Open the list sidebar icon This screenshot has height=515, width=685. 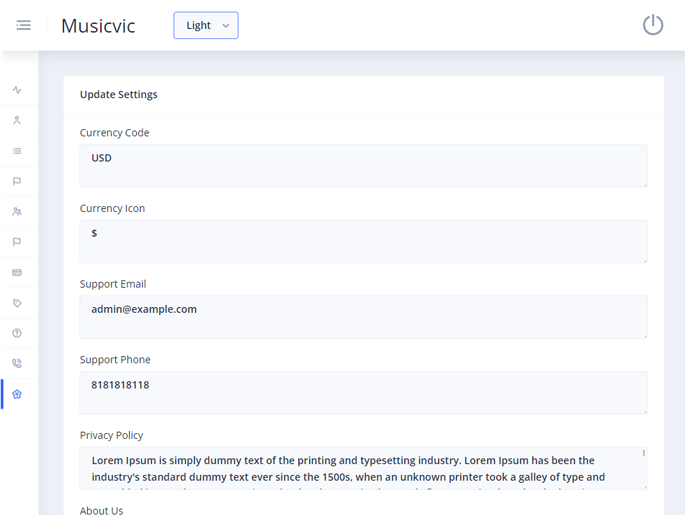pyautogui.click(x=17, y=151)
